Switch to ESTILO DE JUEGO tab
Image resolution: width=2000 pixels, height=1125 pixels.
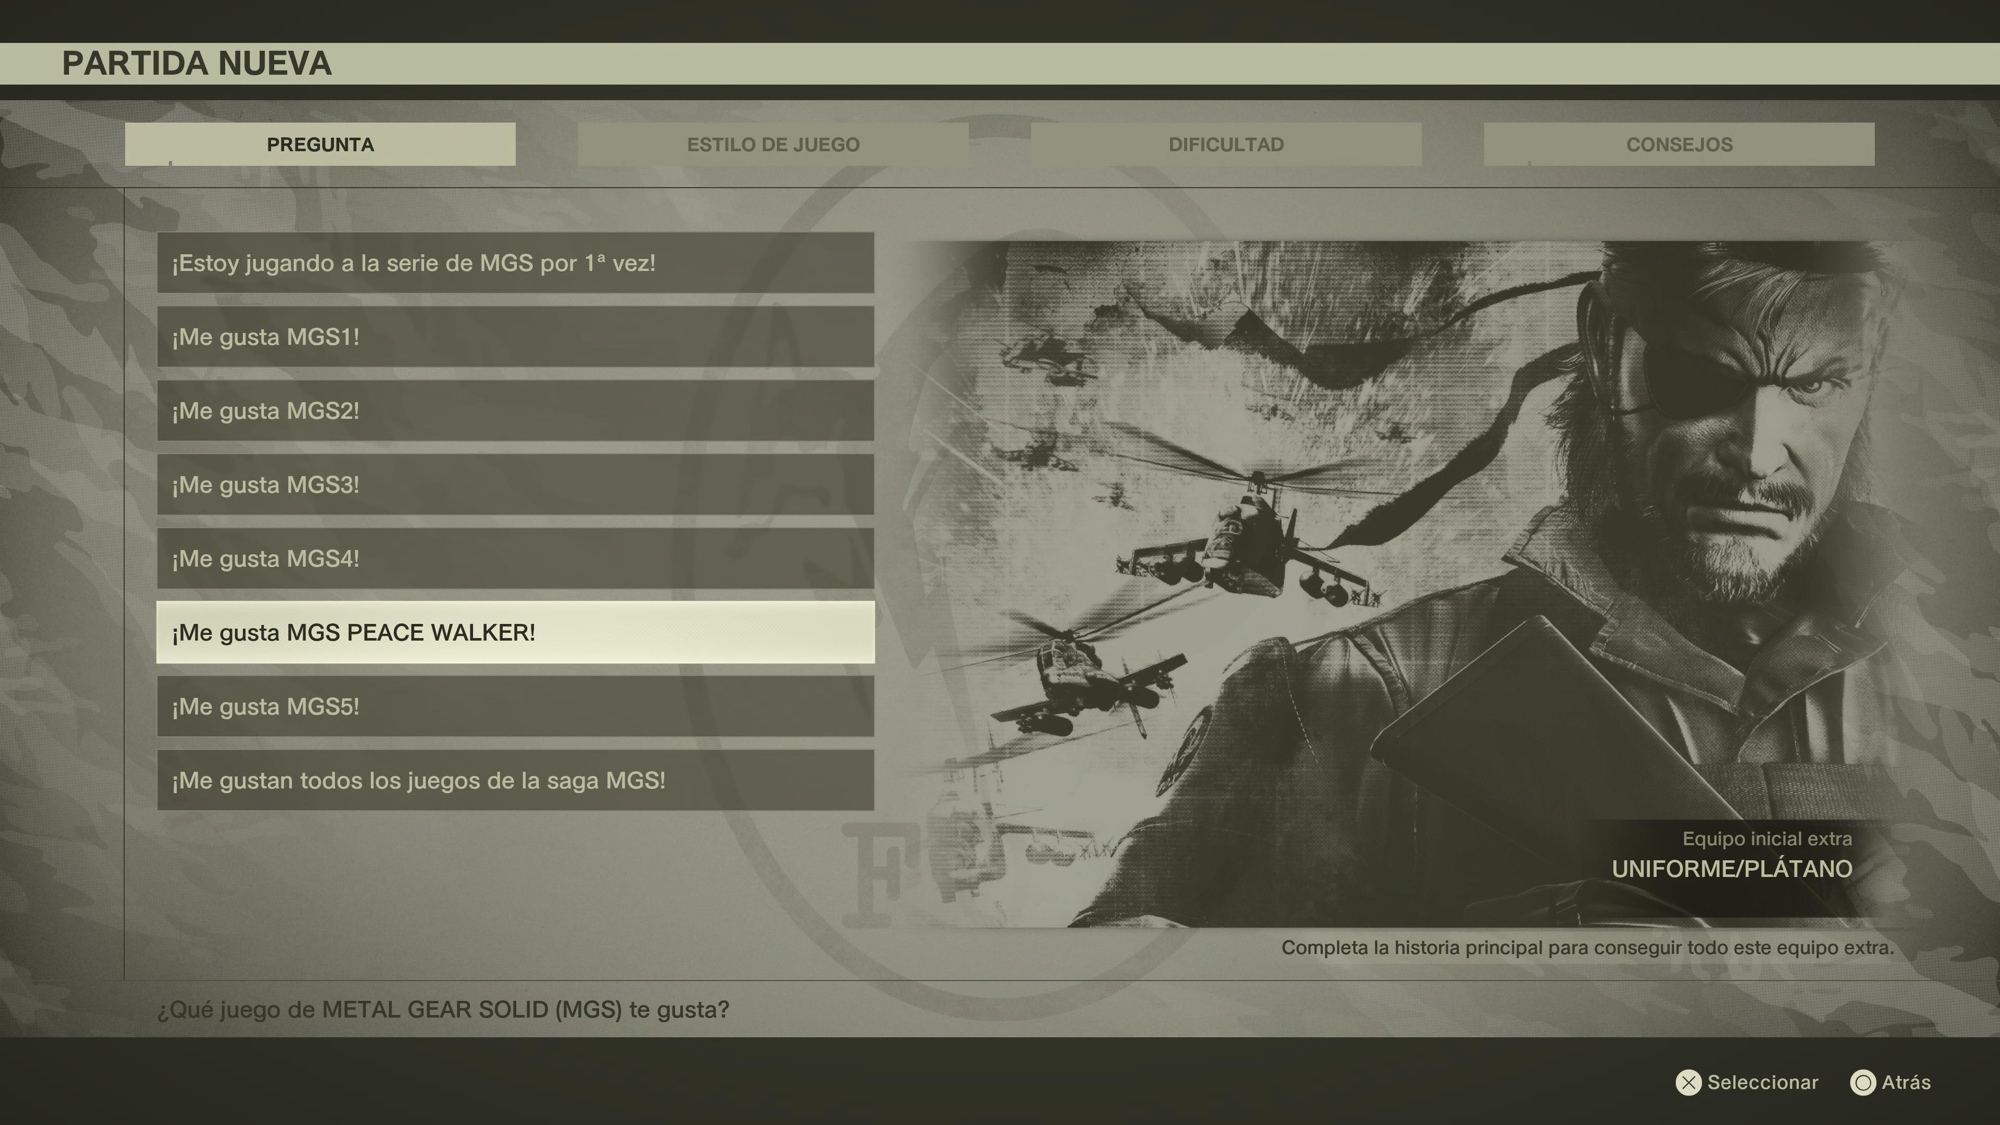pos(773,144)
